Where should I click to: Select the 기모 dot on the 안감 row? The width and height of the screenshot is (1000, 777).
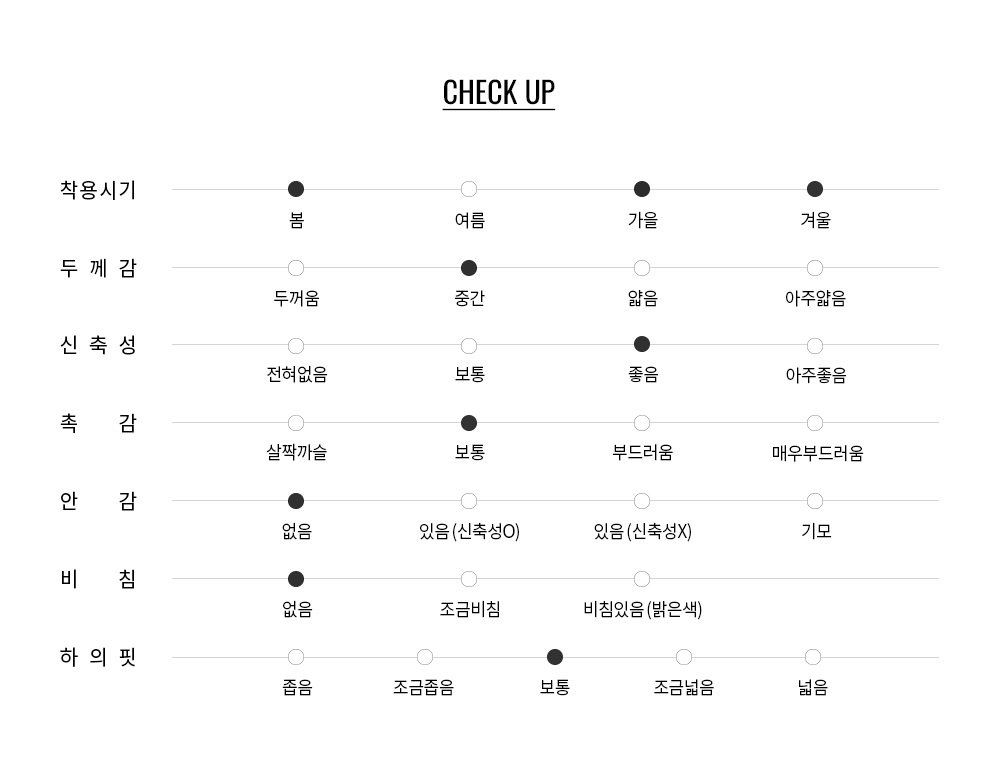[x=815, y=501]
